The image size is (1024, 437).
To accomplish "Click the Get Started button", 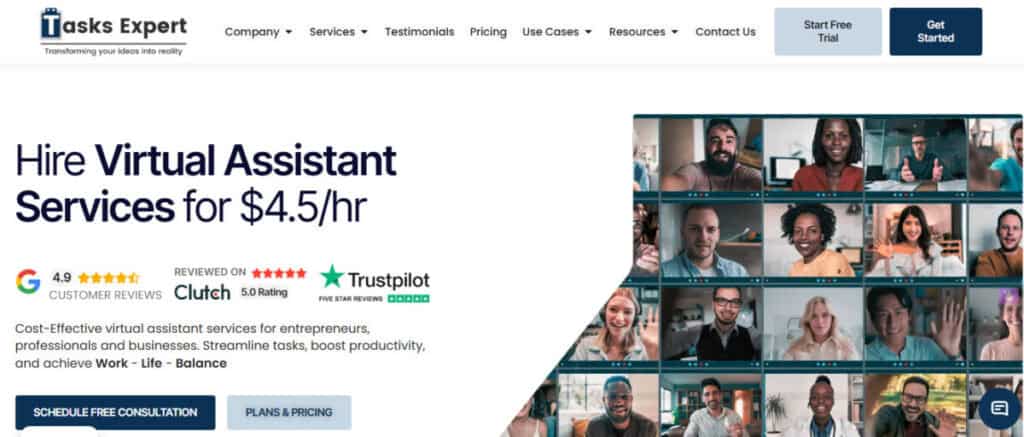I will pyautogui.click(x=935, y=31).
